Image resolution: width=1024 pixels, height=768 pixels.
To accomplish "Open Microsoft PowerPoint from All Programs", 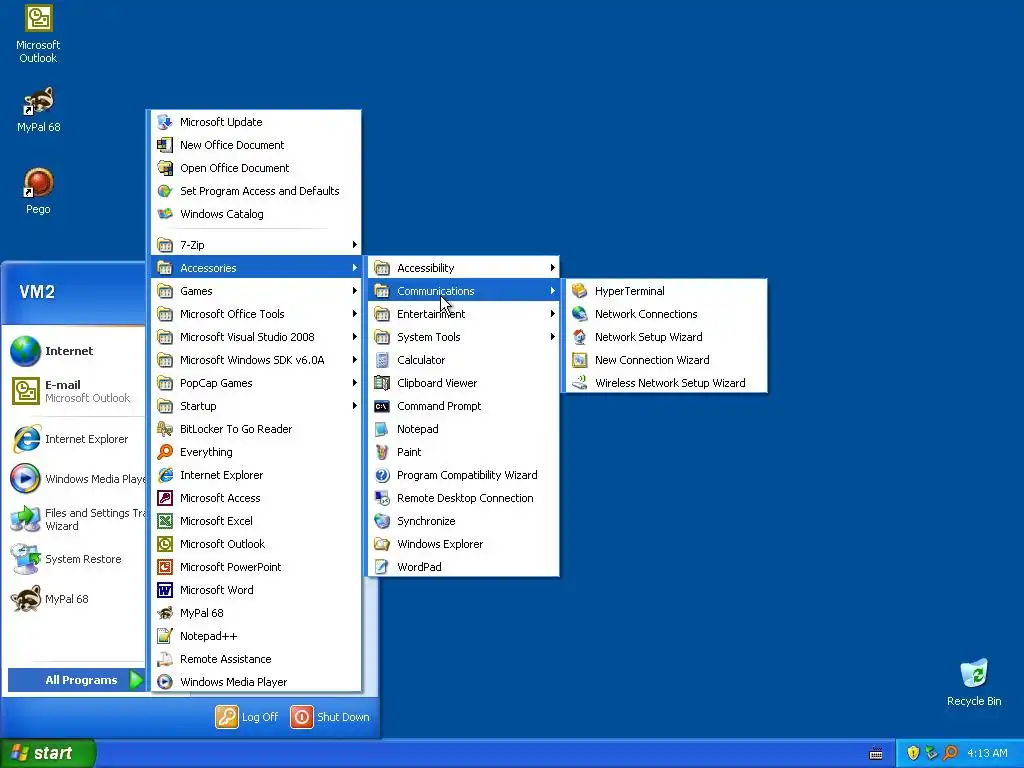I will pyautogui.click(x=256, y=567).
